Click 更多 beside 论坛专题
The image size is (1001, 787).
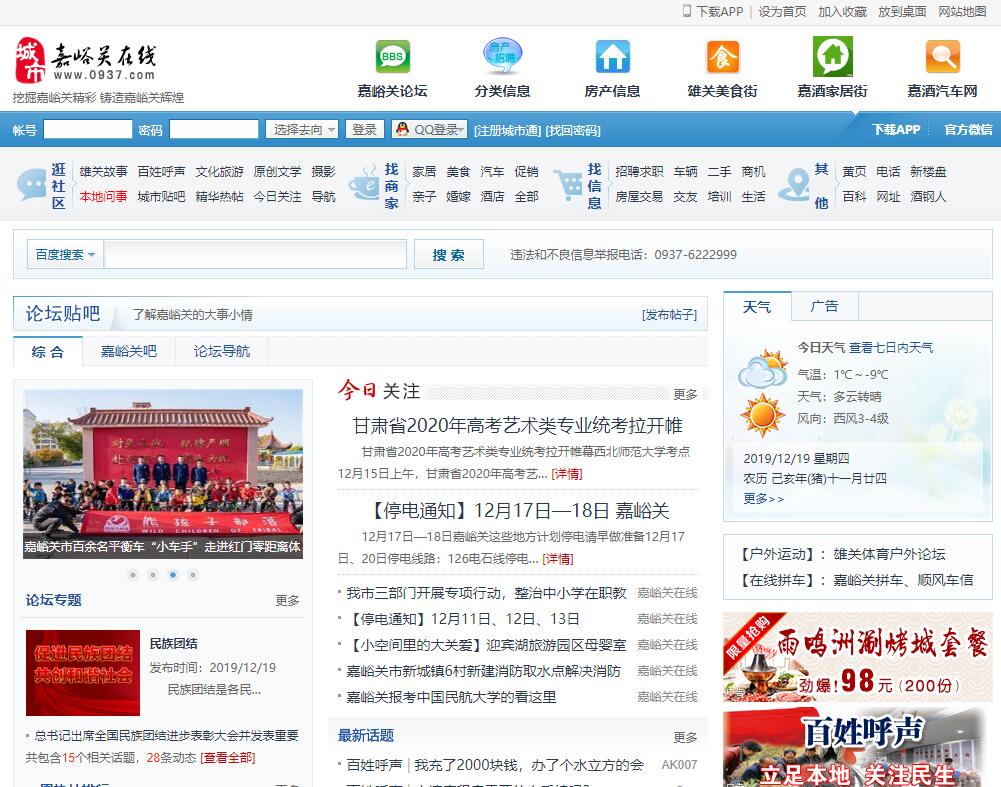click(x=287, y=600)
